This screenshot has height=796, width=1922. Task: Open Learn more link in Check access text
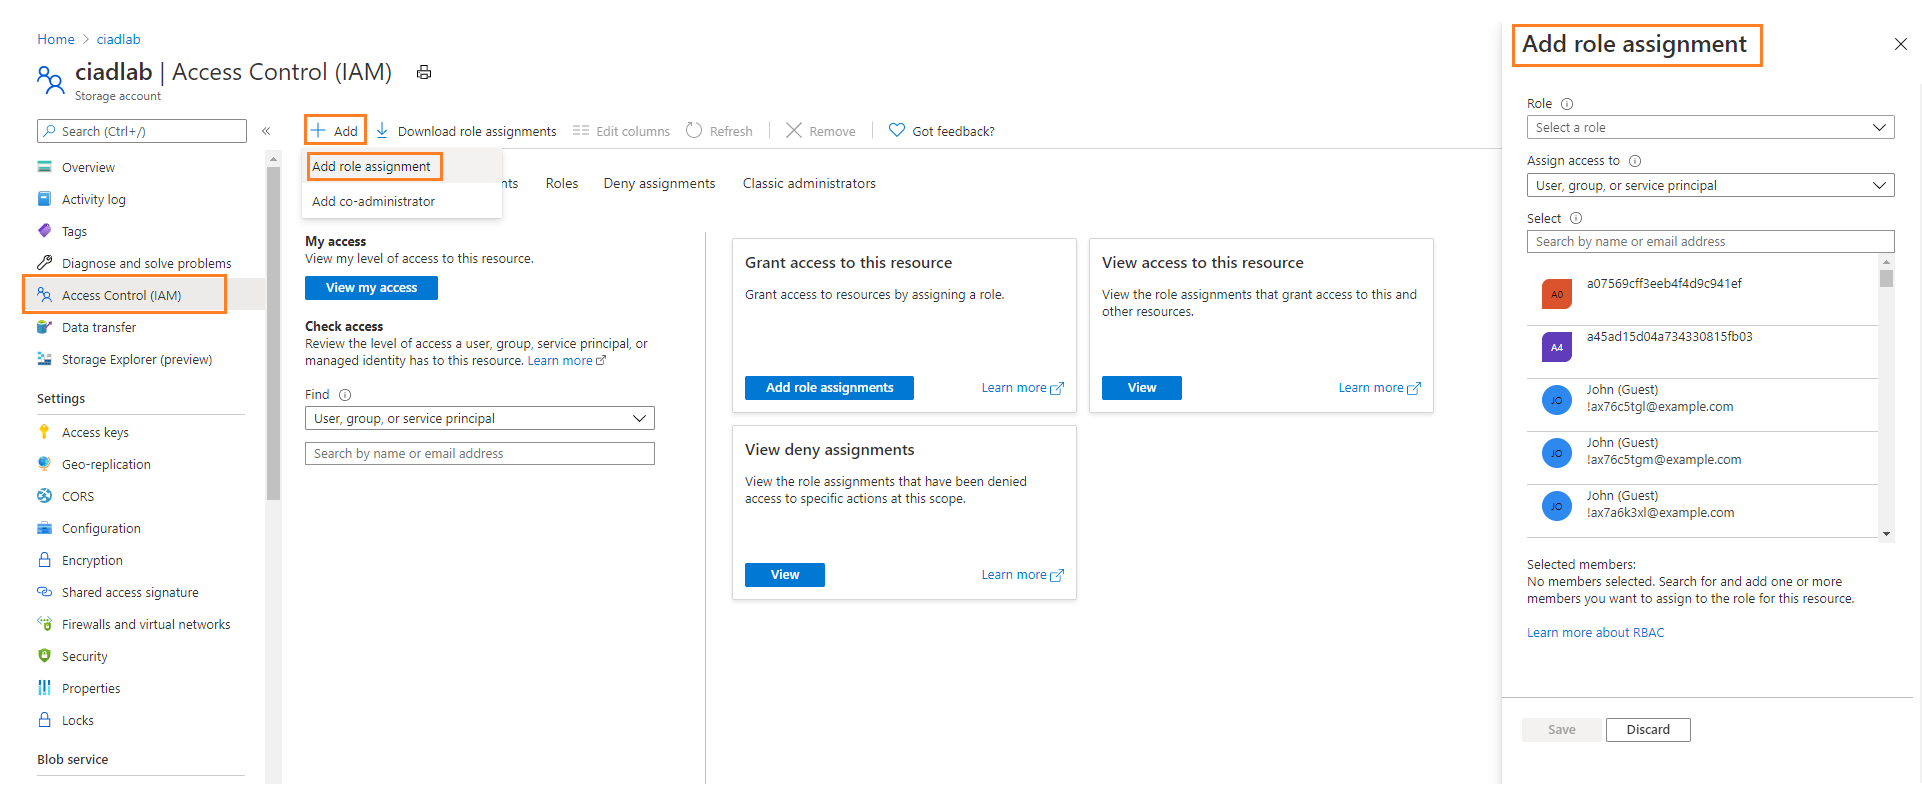[566, 361]
